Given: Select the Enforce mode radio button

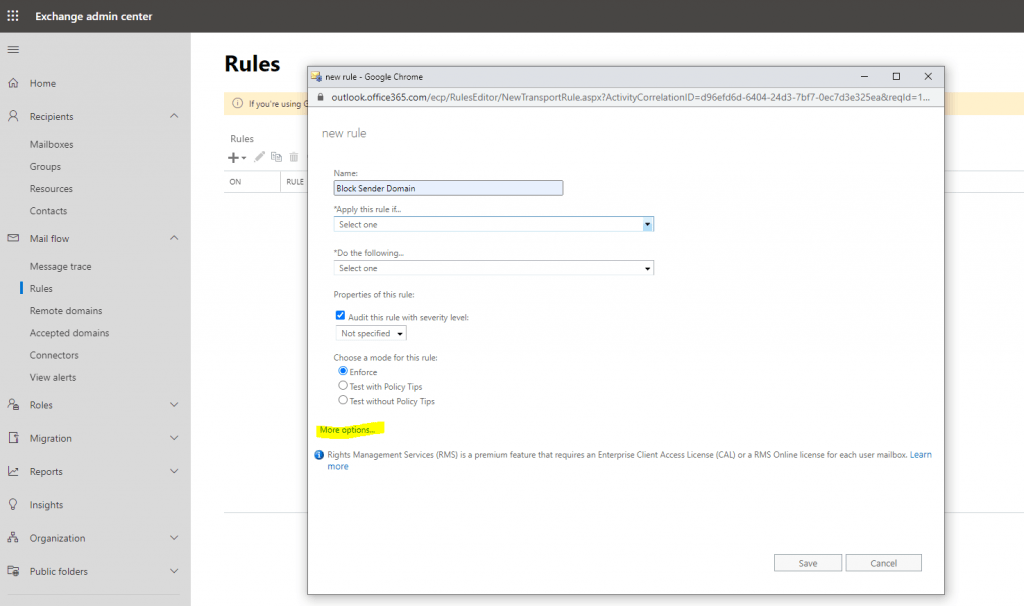Looking at the screenshot, I should point(343,371).
